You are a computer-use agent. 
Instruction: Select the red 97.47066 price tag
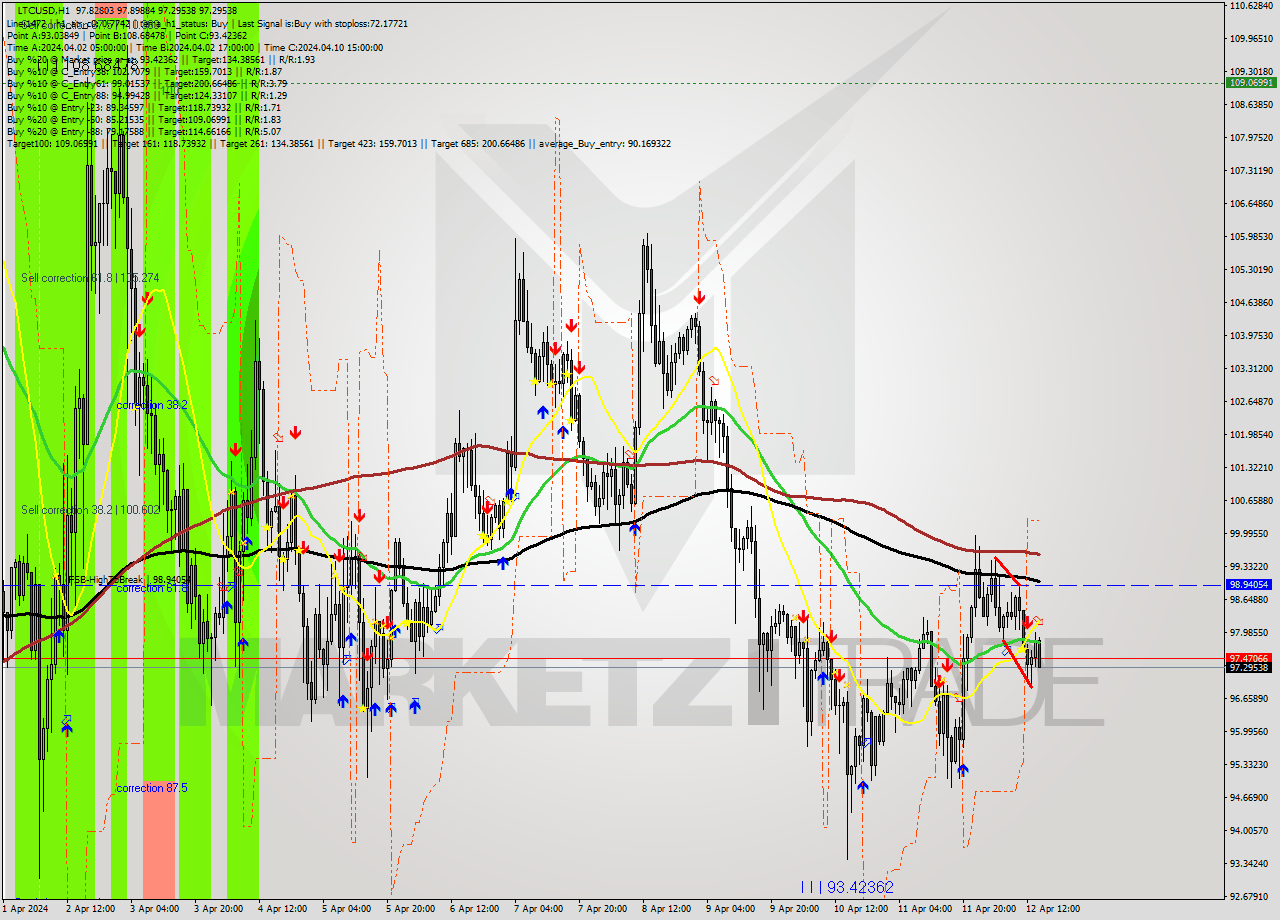pos(1251,658)
